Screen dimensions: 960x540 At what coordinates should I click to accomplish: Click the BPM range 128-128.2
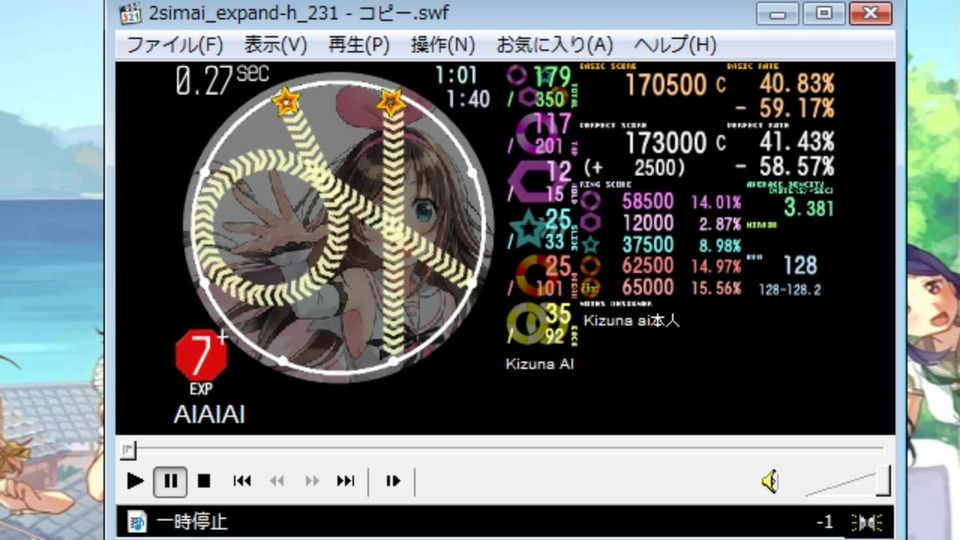[x=790, y=290]
